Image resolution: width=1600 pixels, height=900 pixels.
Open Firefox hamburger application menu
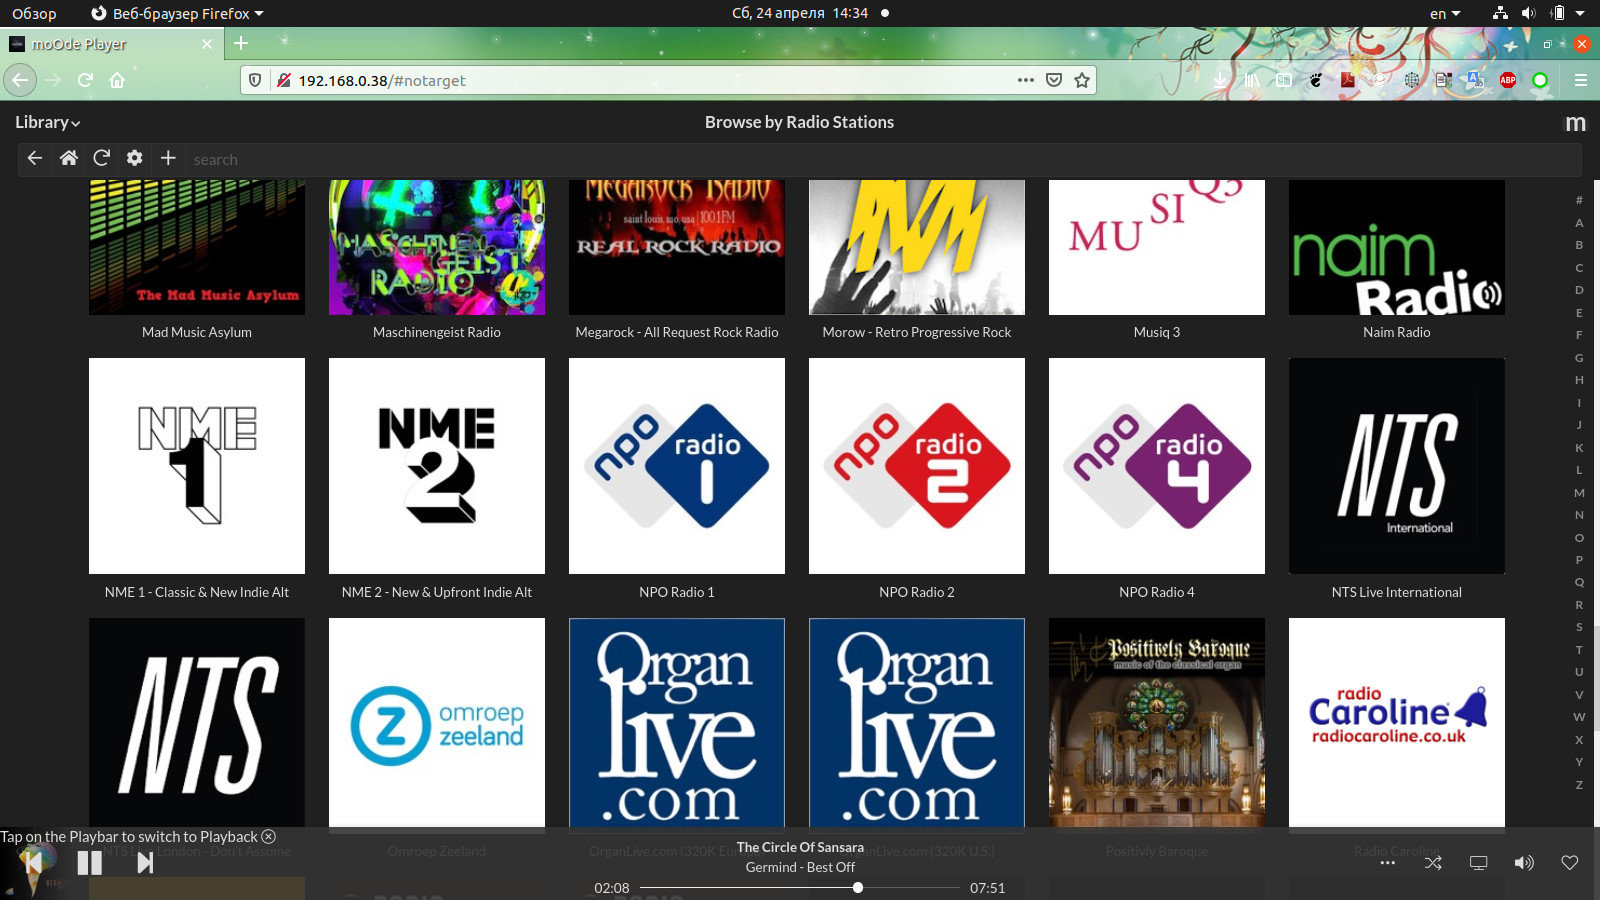pos(1581,80)
